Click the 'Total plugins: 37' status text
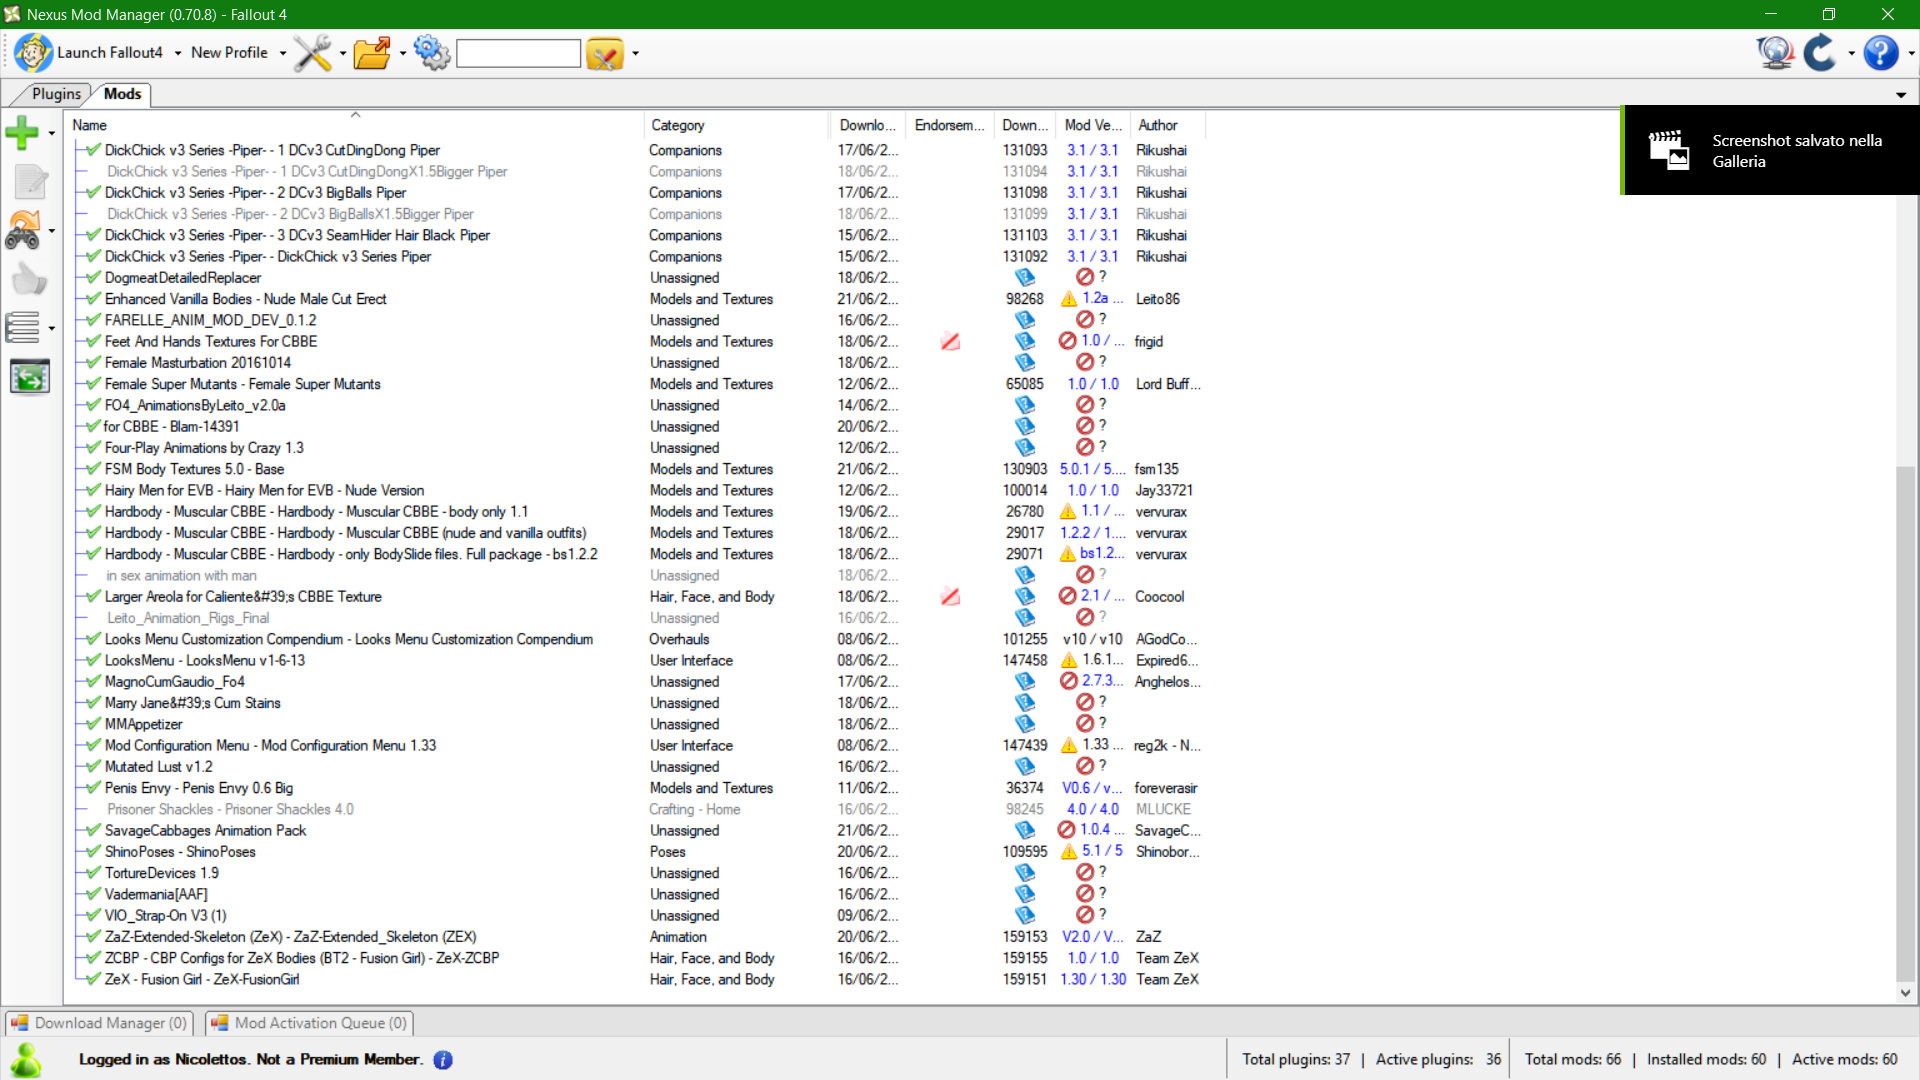Screen dimensions: 1920x1080 coord(1296,1060)
